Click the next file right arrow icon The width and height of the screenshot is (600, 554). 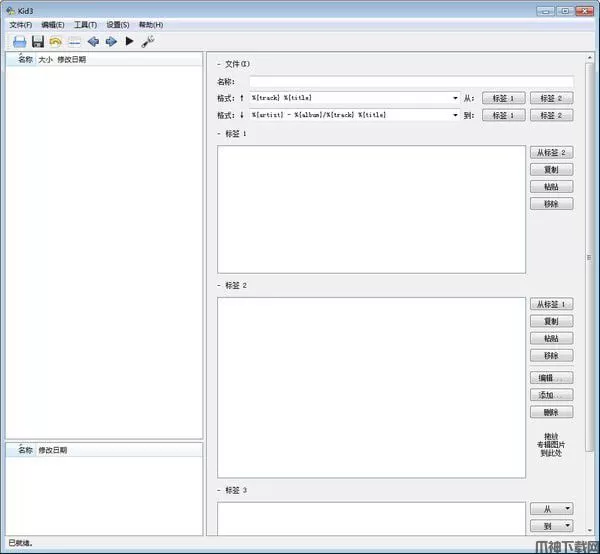(x=111, y=41)
